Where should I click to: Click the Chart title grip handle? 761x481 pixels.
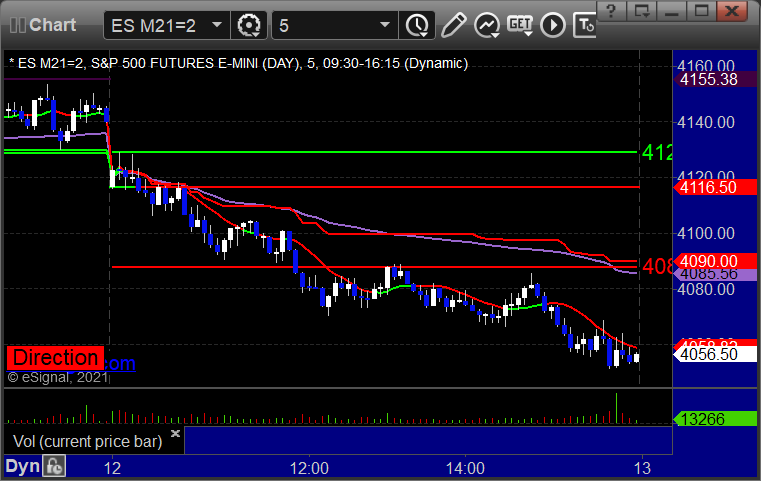pyautogui.click(x=18, y=25)
